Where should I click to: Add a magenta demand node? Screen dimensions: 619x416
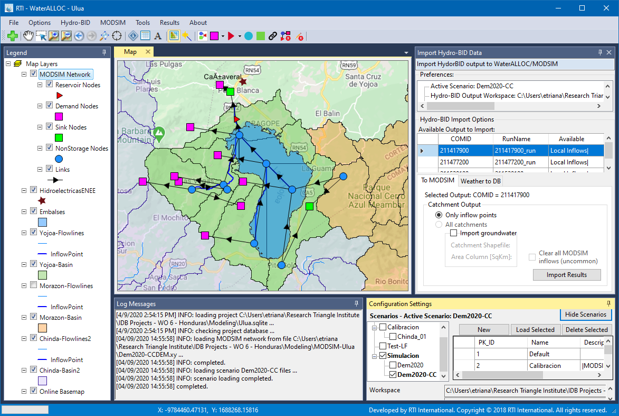point(214,36)
